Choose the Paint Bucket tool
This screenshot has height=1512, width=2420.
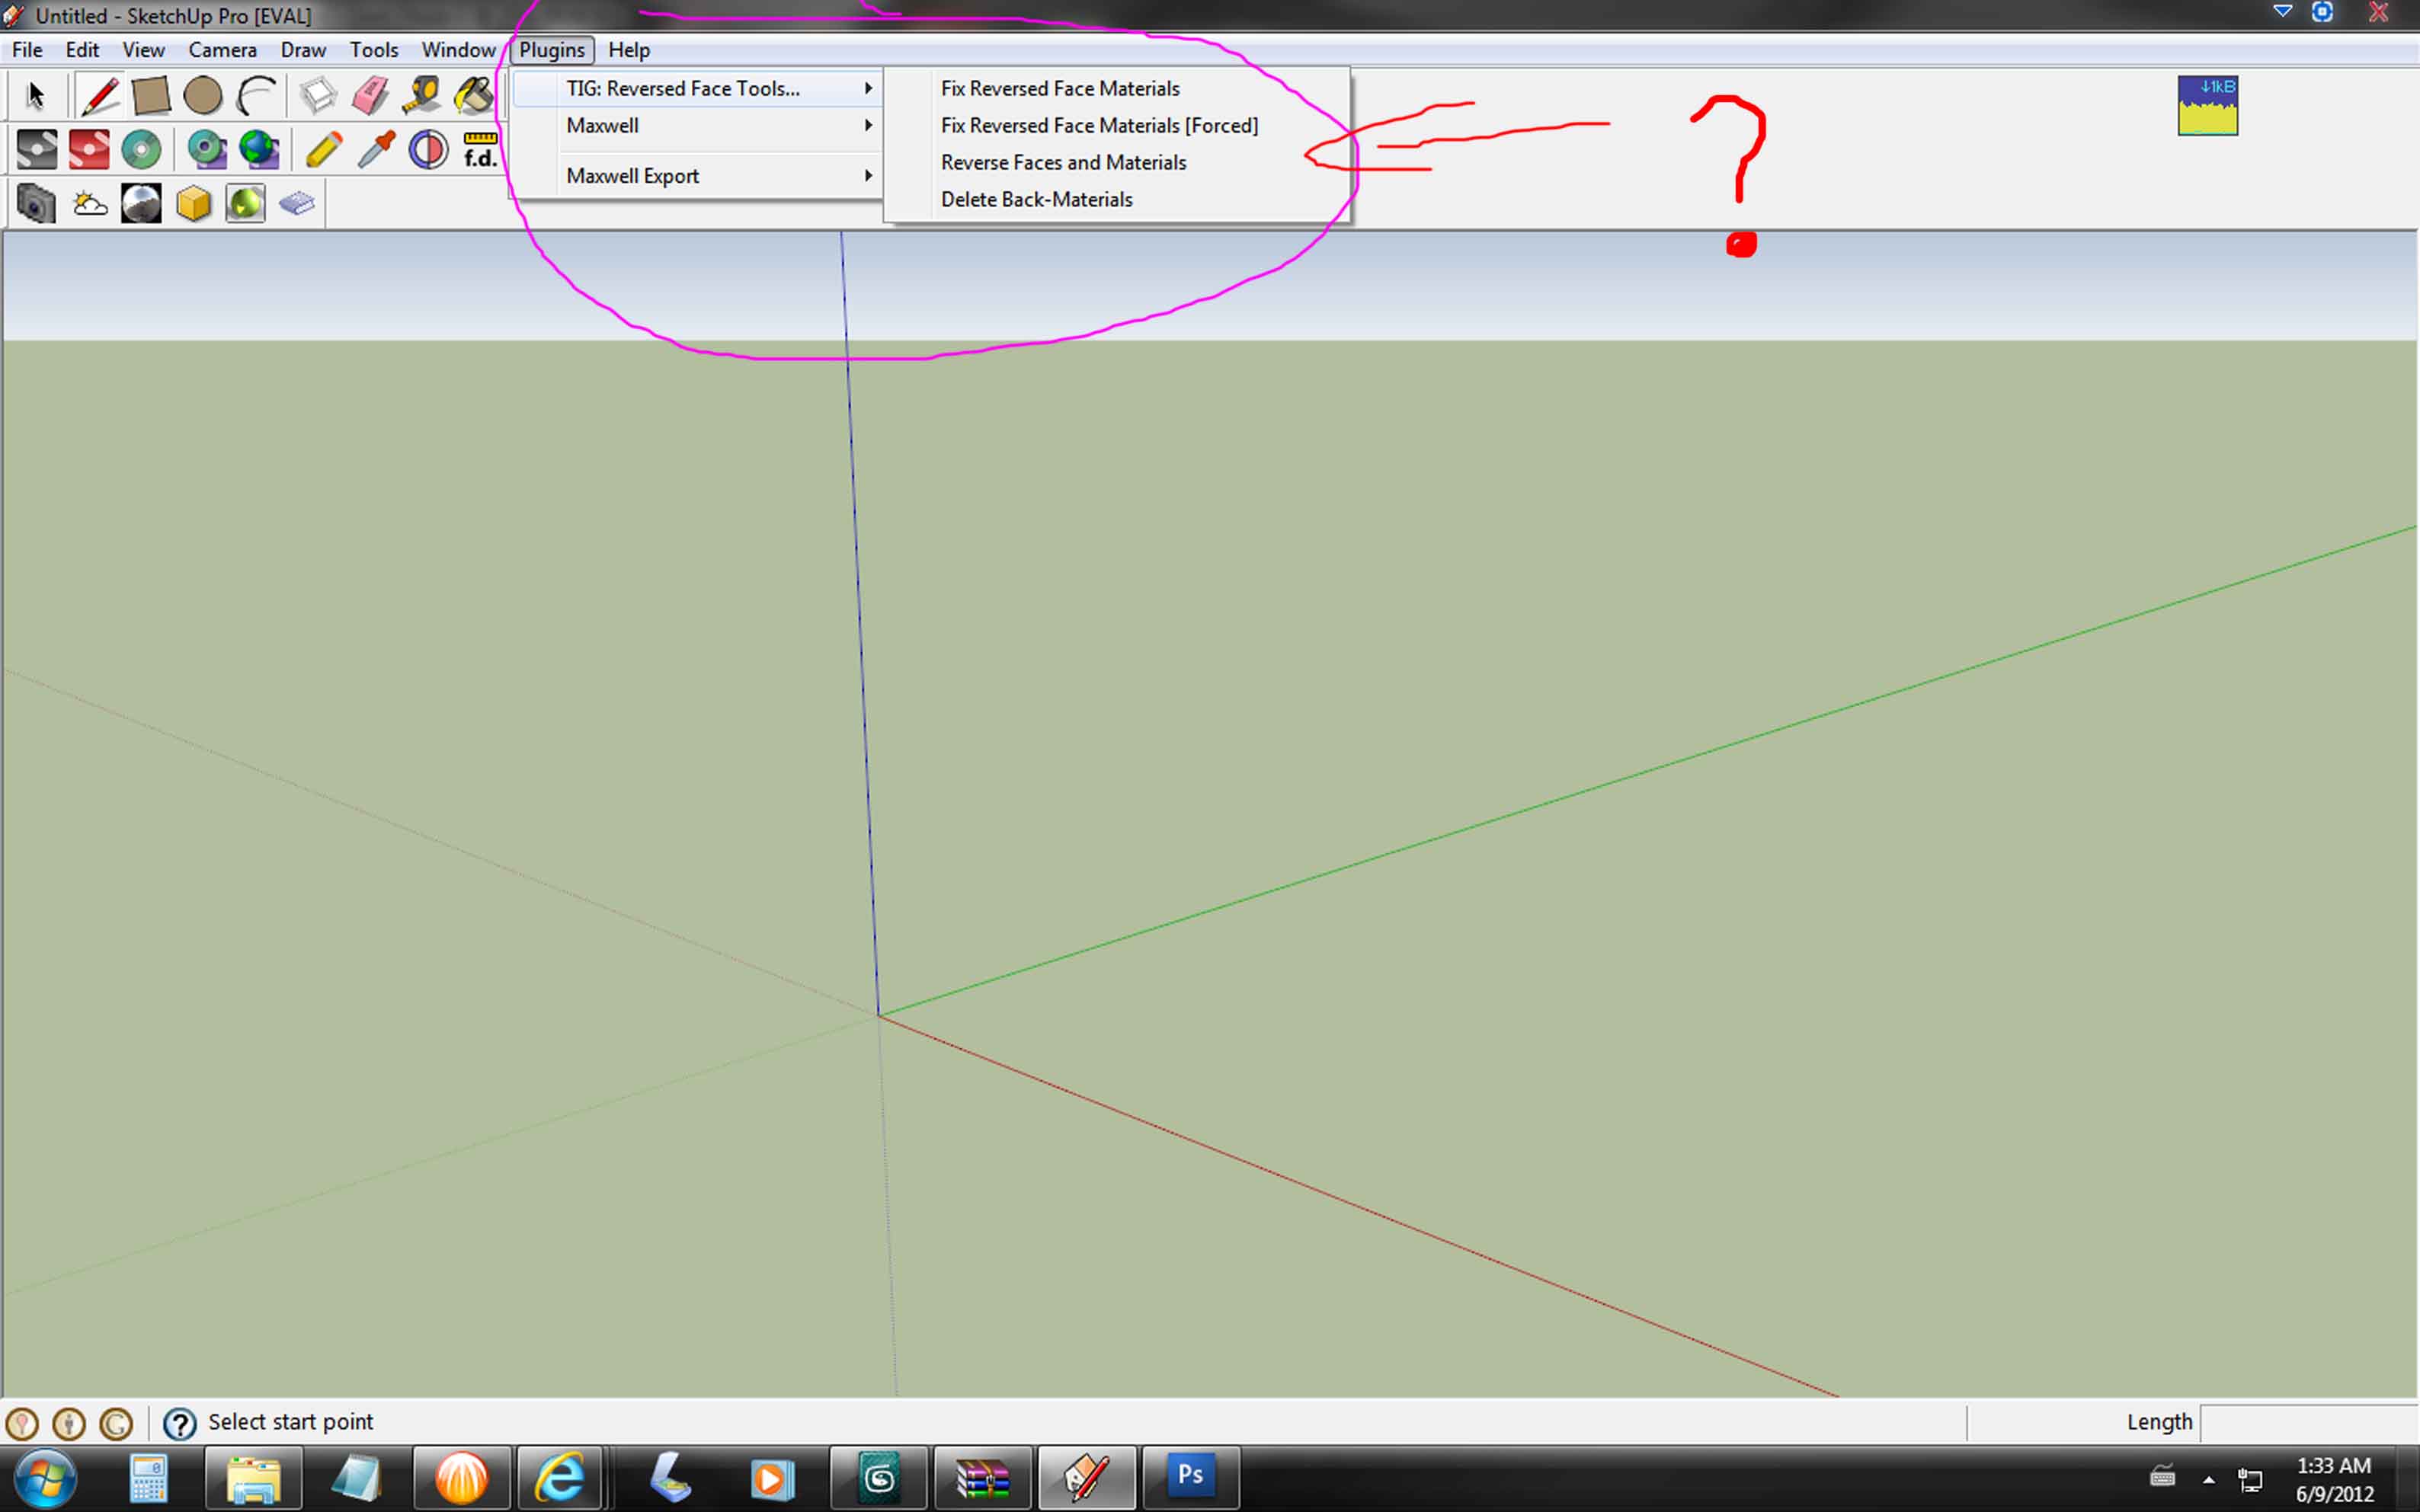pos(474,96)
